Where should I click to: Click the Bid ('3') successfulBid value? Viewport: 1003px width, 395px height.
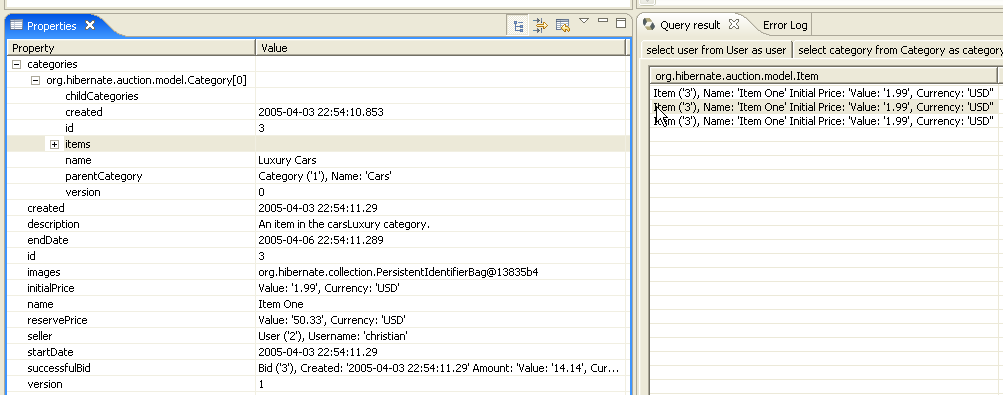439,368
